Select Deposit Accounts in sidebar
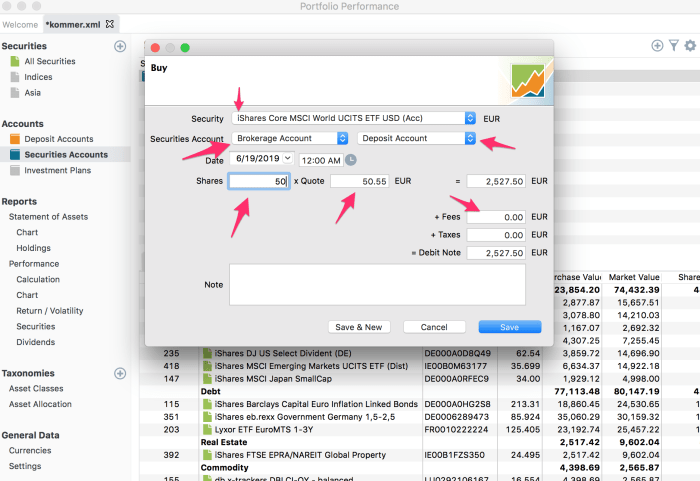 click(58, 139)
